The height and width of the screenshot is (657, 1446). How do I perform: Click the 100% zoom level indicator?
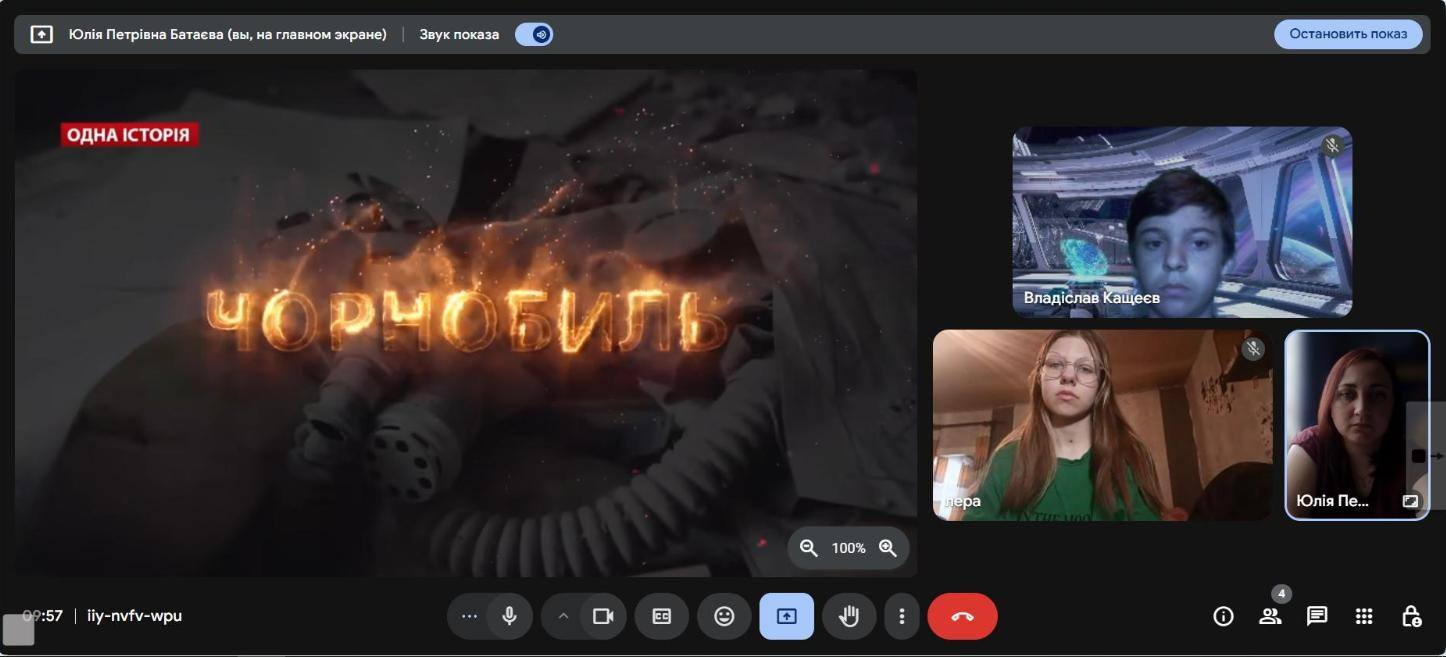[848, 548]
